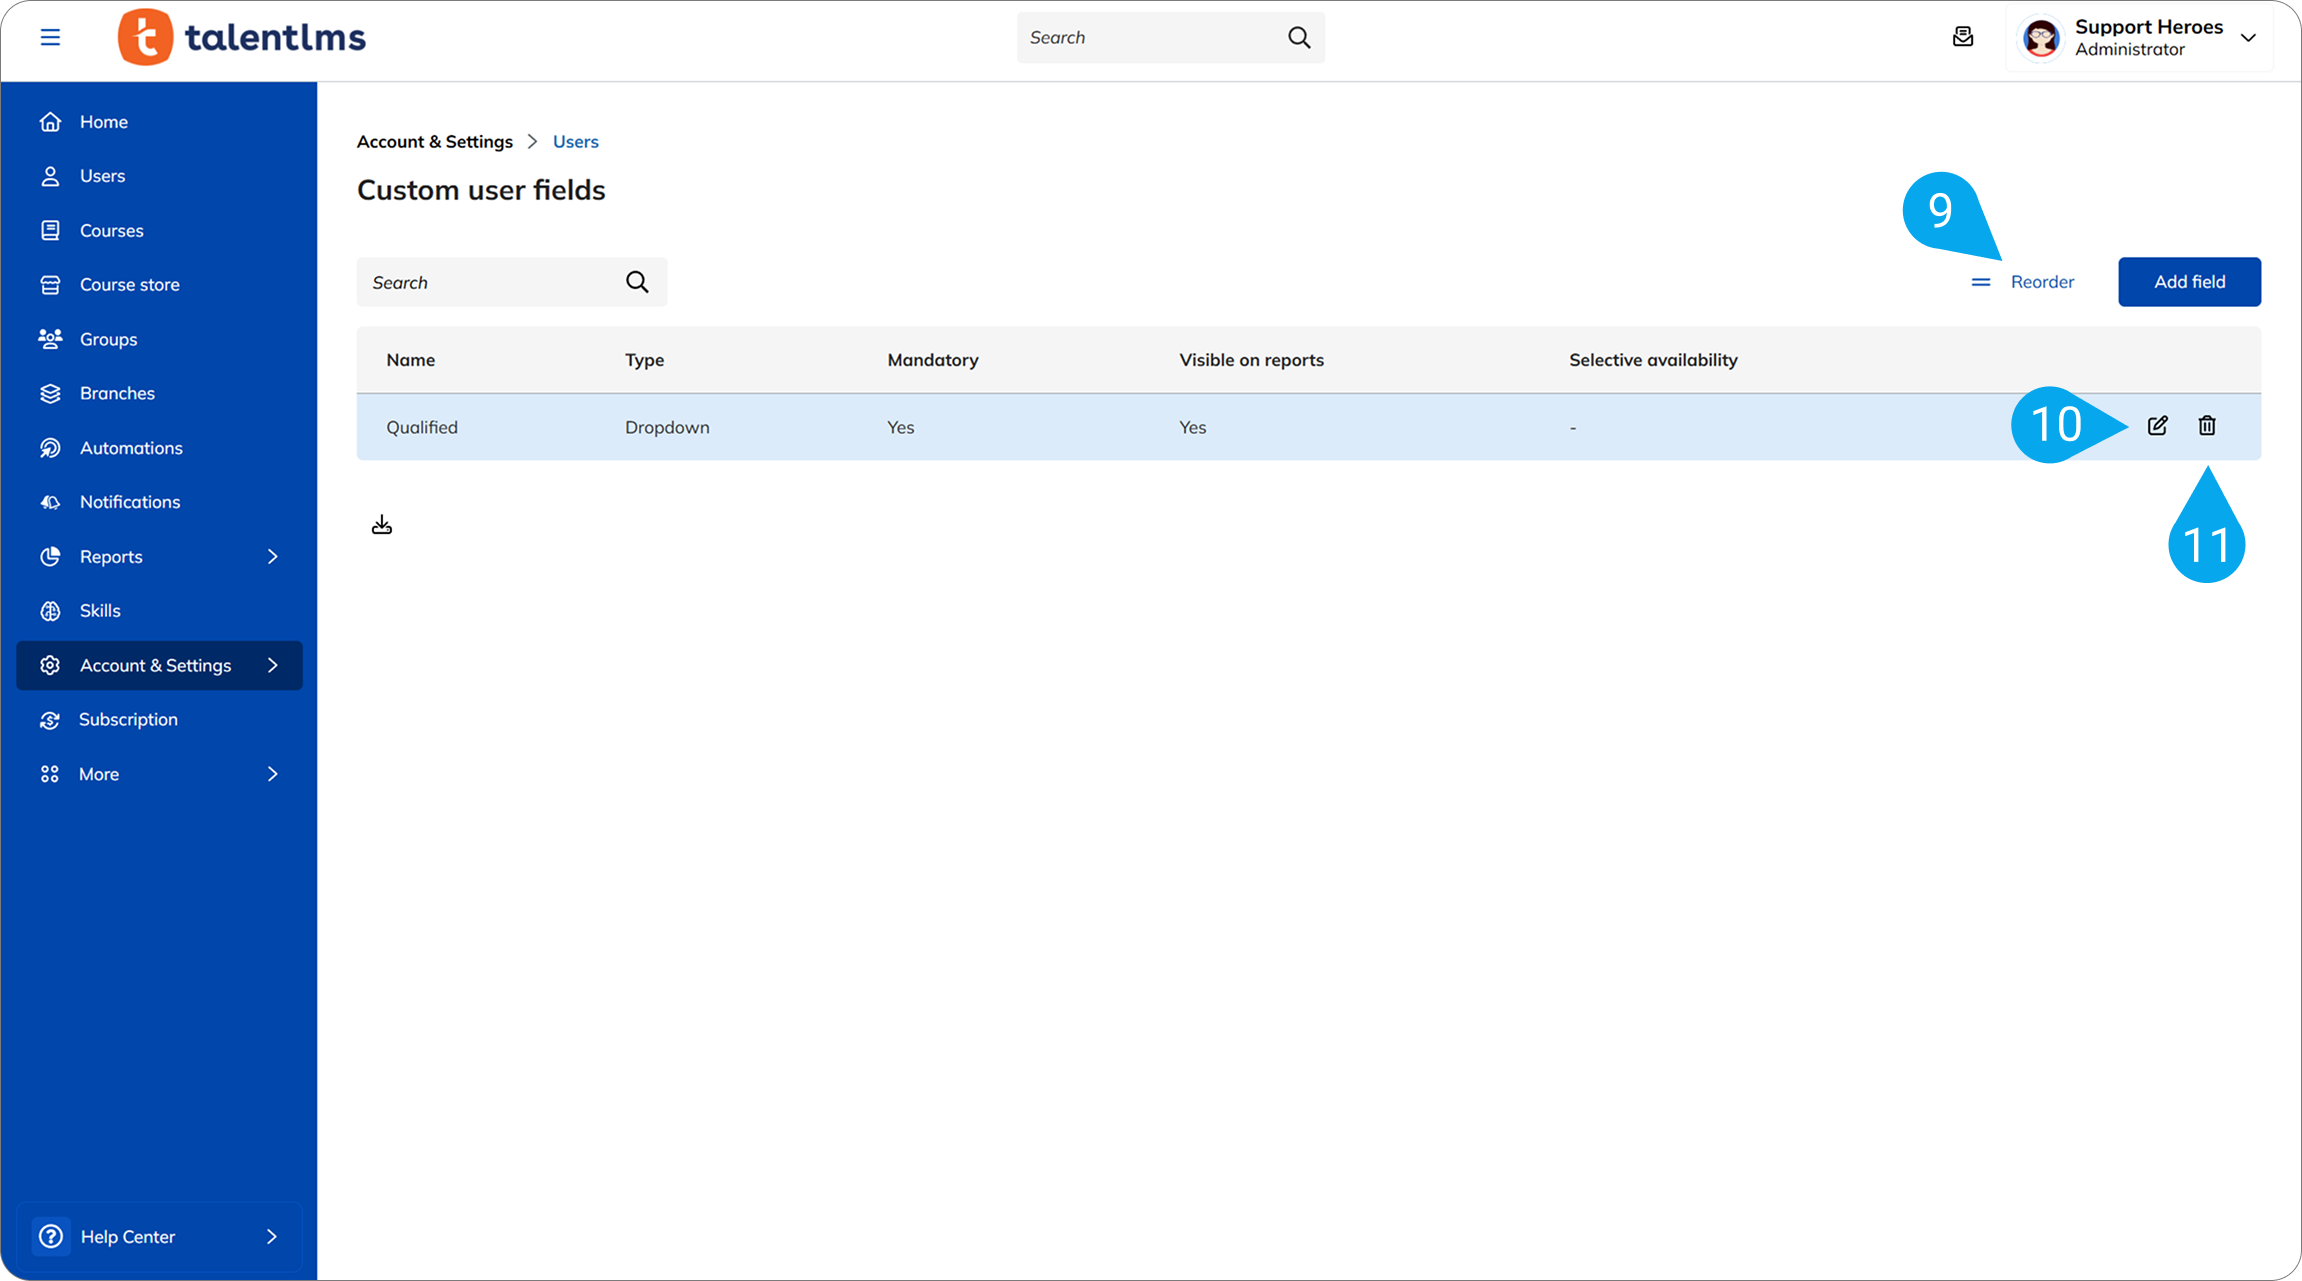Go to Branches in the sidebar
2302x1281 pixels.
[x=117, y=393]
